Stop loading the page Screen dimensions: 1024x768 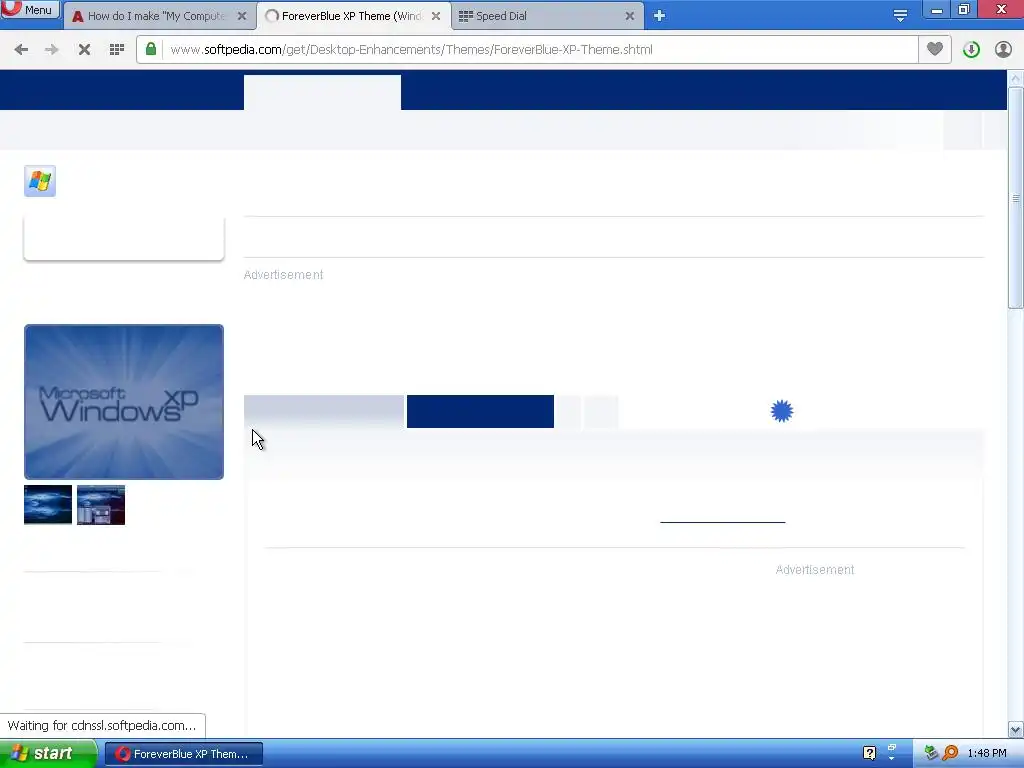[84, 50]
